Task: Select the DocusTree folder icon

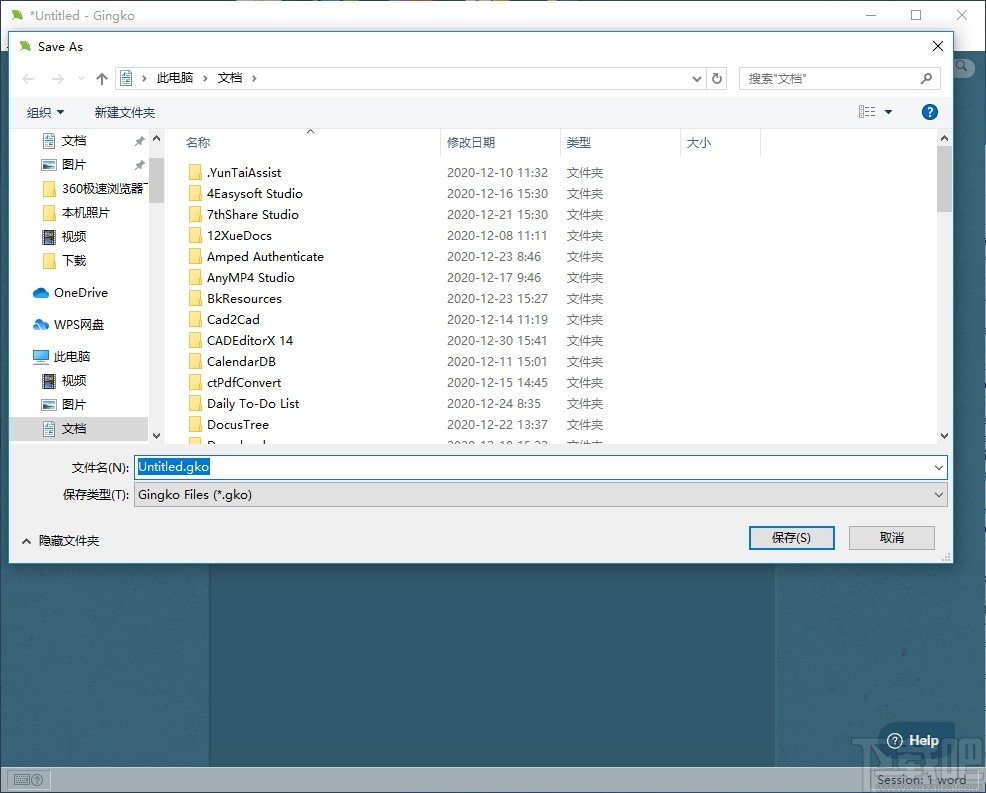Action: click(x=196, y=424)
